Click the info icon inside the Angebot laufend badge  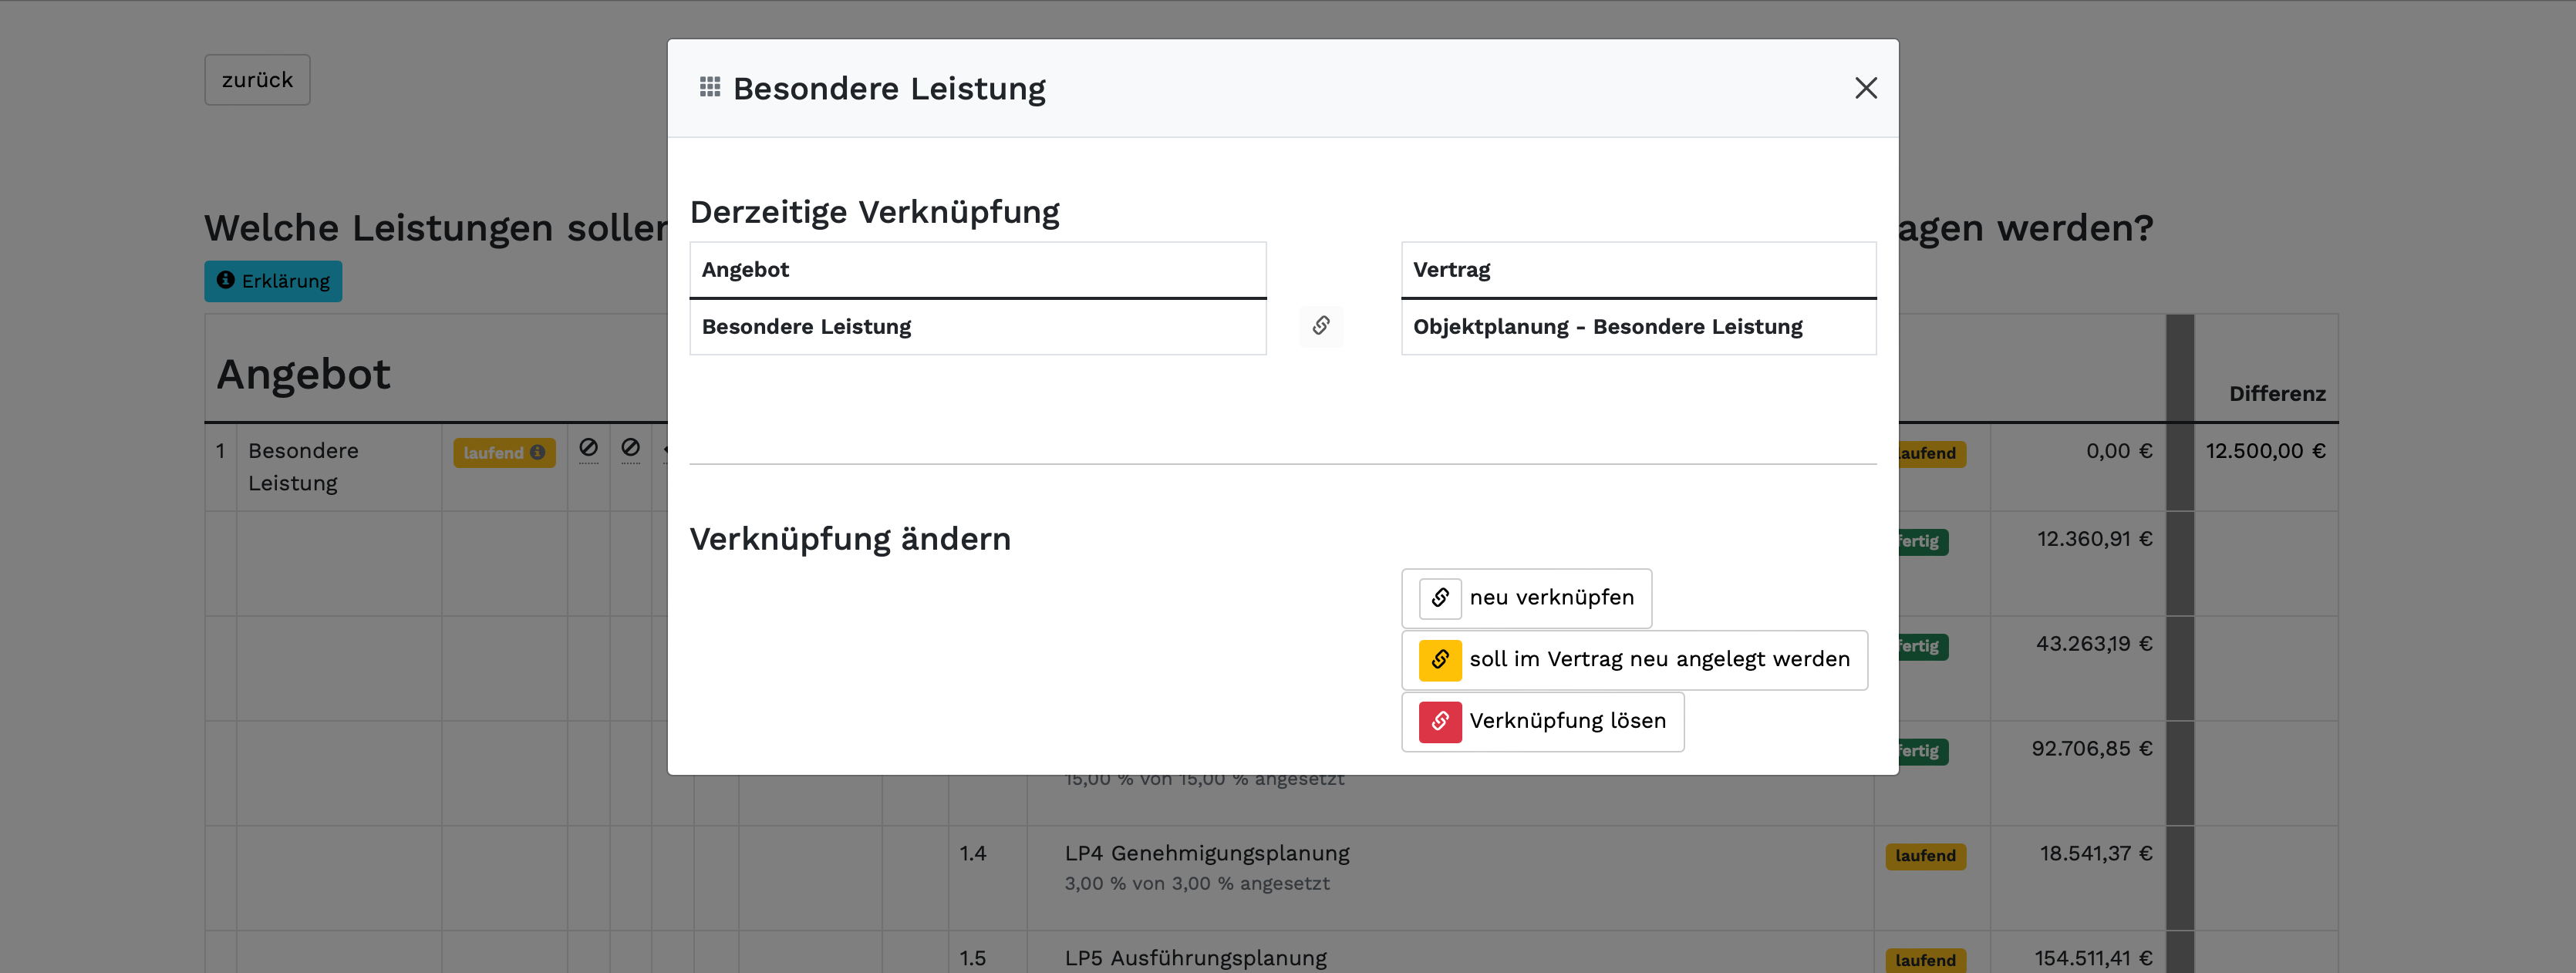tap(538, 453)
